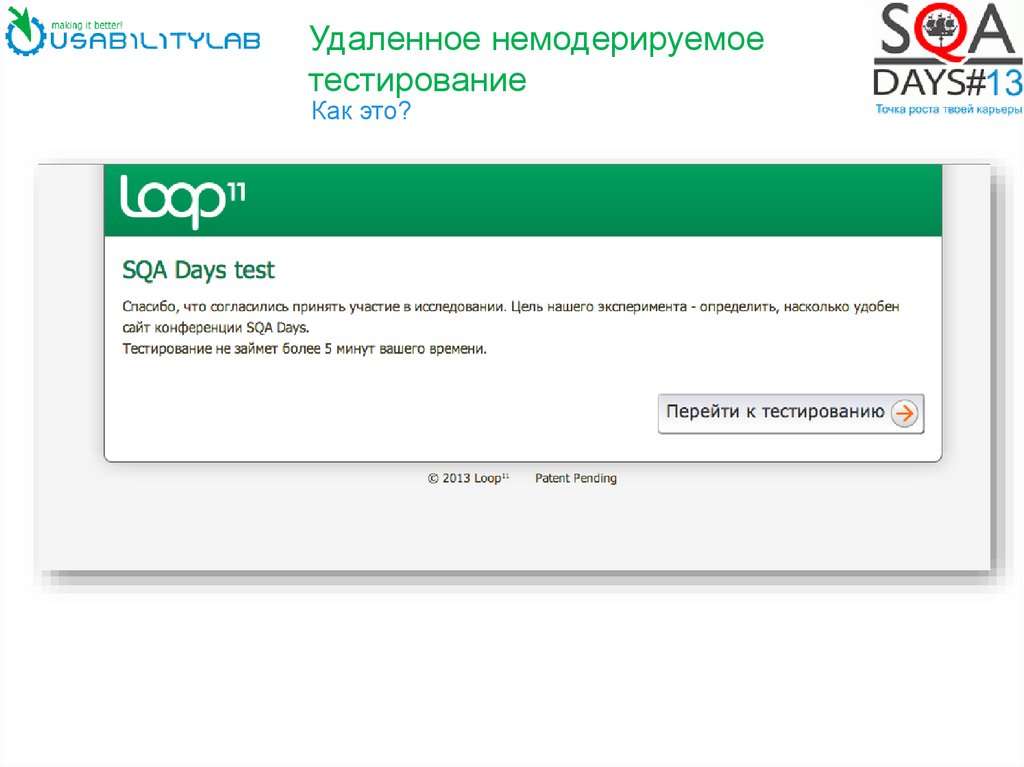Click the '© 2013 Loop11' footer text
Screen dimensions: 1024x767
[468, 478]
